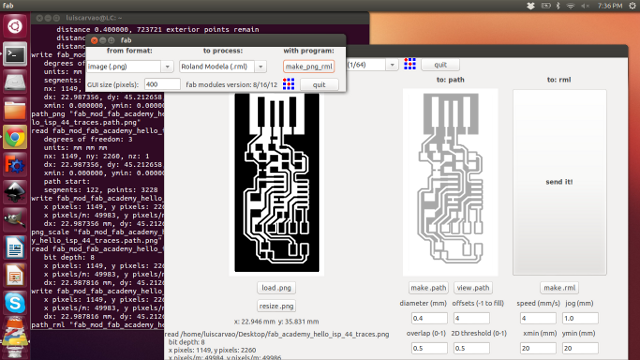Click the overlap (0-1) input field
640x360 pixels.
pyautogui.click(x=429, y=348)
